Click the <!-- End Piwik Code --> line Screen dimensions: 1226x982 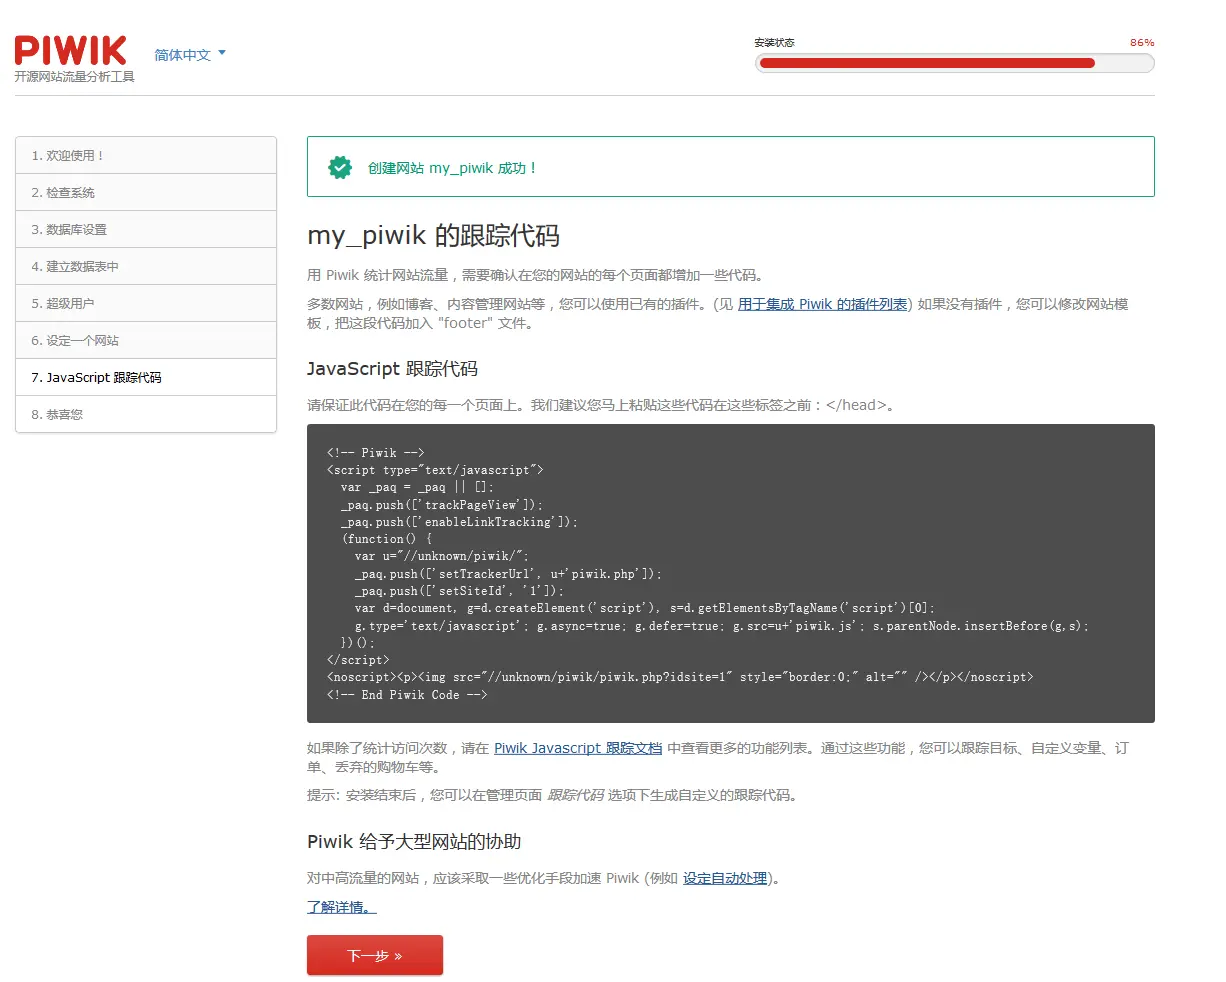[x=407, y=695]
